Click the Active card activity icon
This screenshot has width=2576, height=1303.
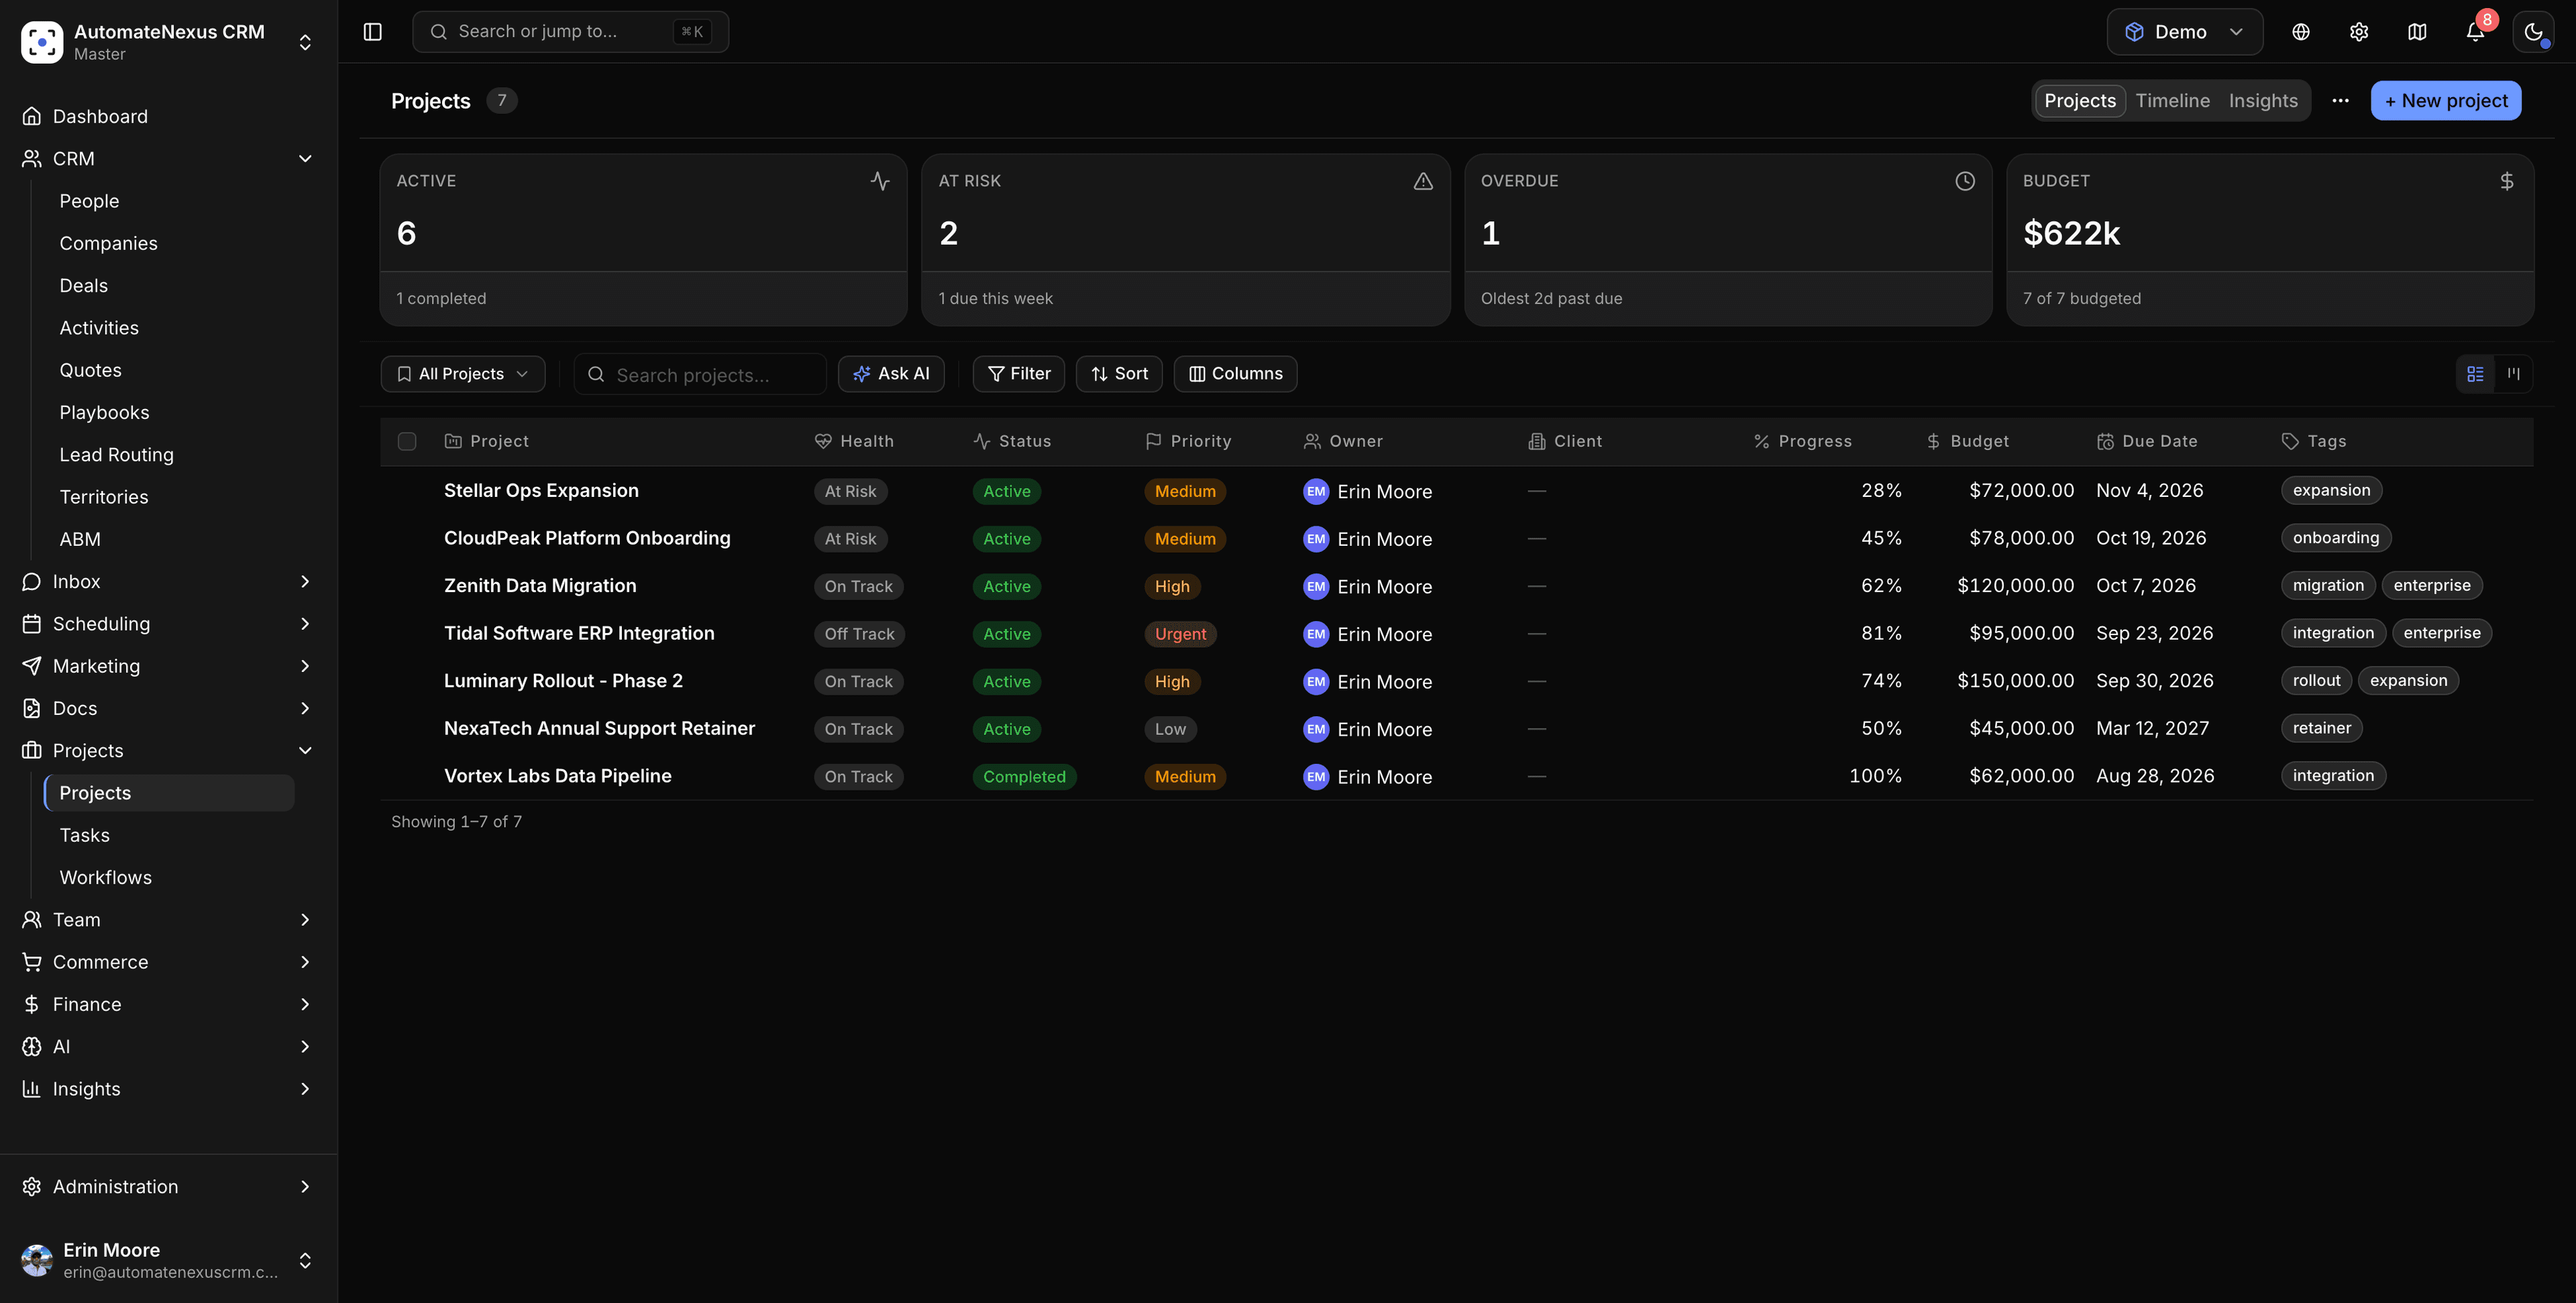(879, 181)
